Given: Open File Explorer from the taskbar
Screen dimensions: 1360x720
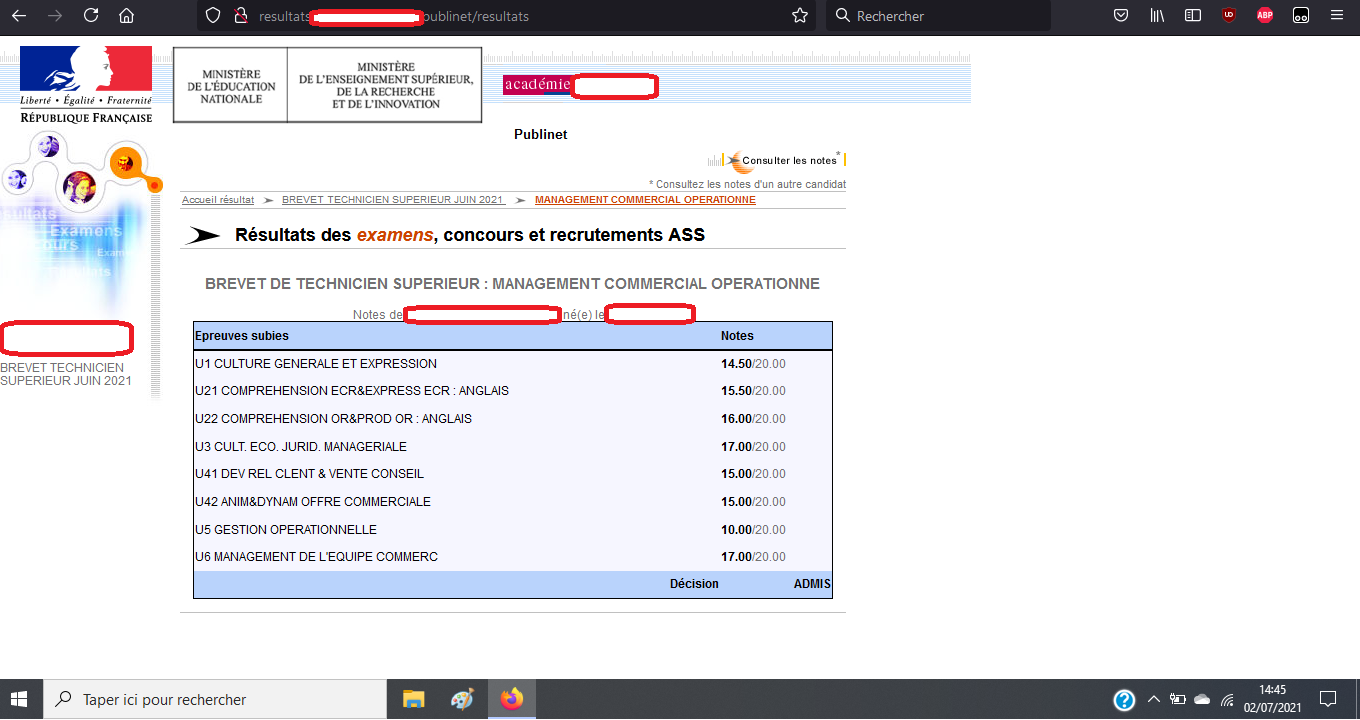Looking at the screenshot, I should [413, 699].
